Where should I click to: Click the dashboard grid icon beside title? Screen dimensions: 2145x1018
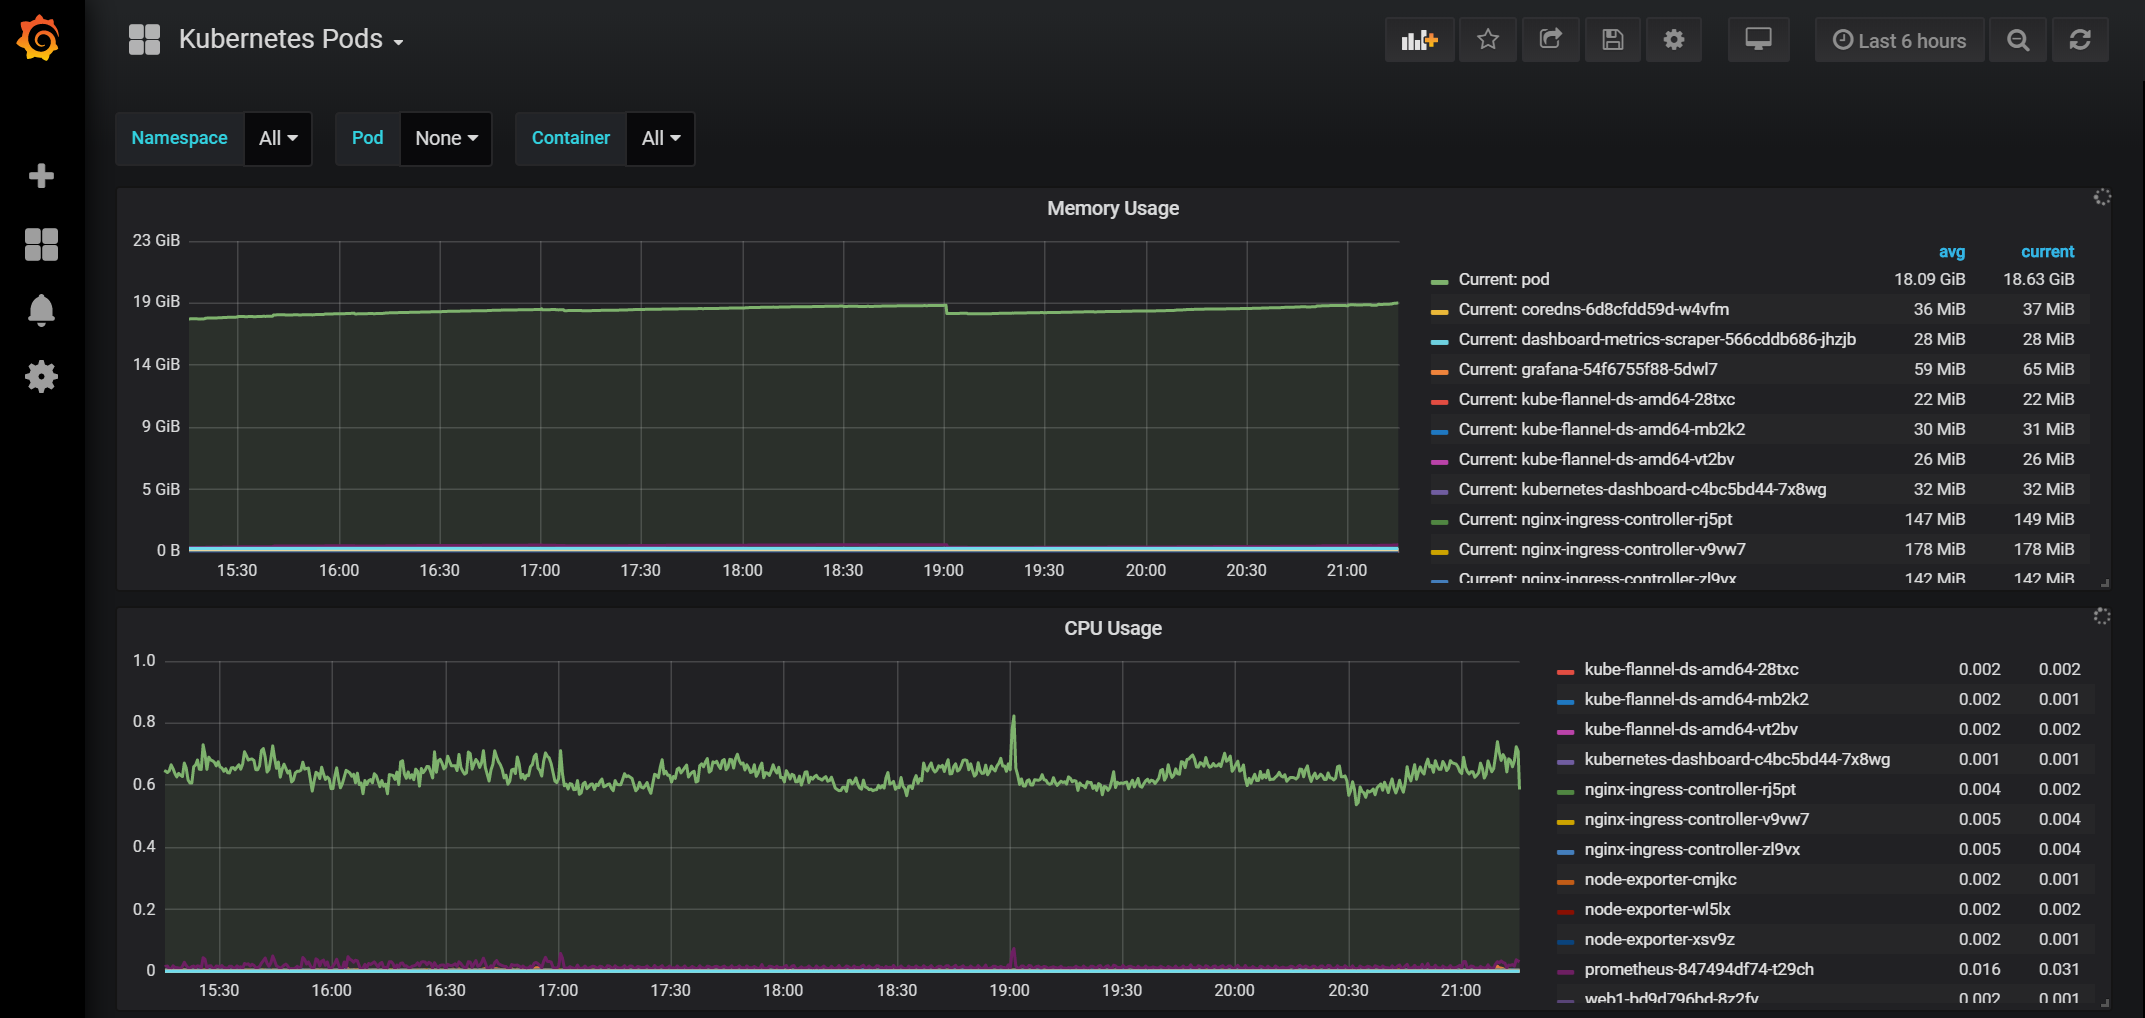(x=144, y=39)
